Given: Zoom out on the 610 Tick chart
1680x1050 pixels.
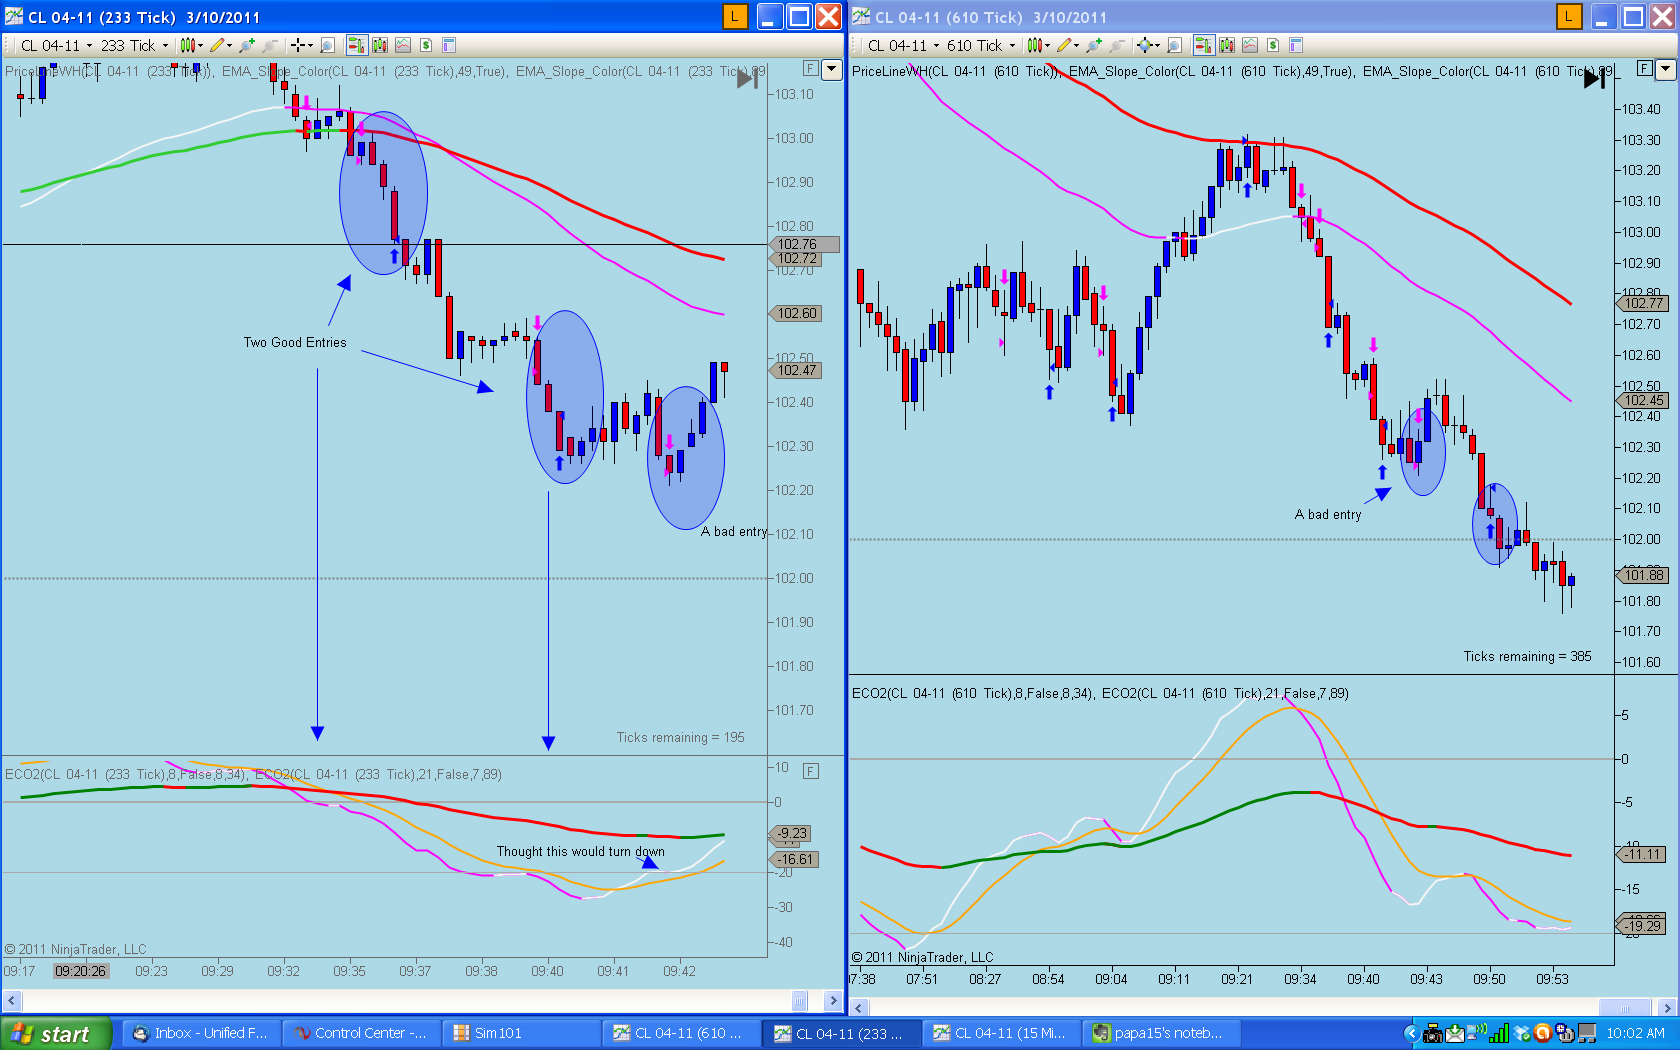Looking at the screenshot, I should pos(1117,45).
